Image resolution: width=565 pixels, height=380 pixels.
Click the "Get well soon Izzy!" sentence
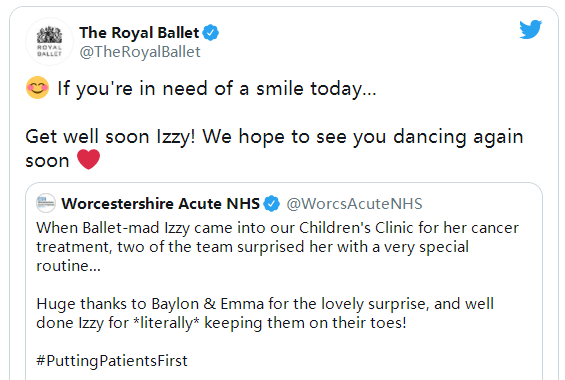[x=110, y=137]
